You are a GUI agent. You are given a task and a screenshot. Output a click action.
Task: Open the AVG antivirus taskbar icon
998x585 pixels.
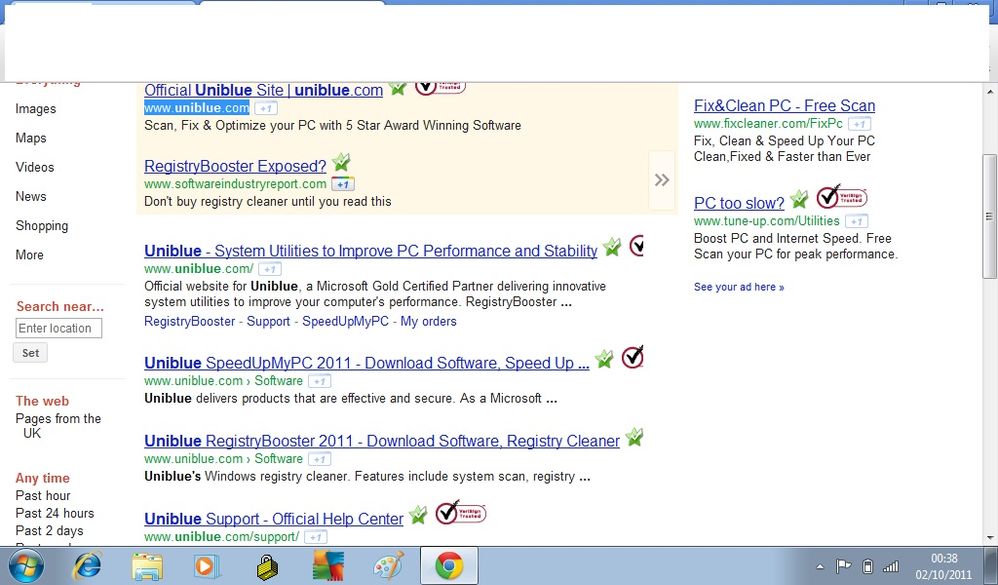click(x=328, y=566)
